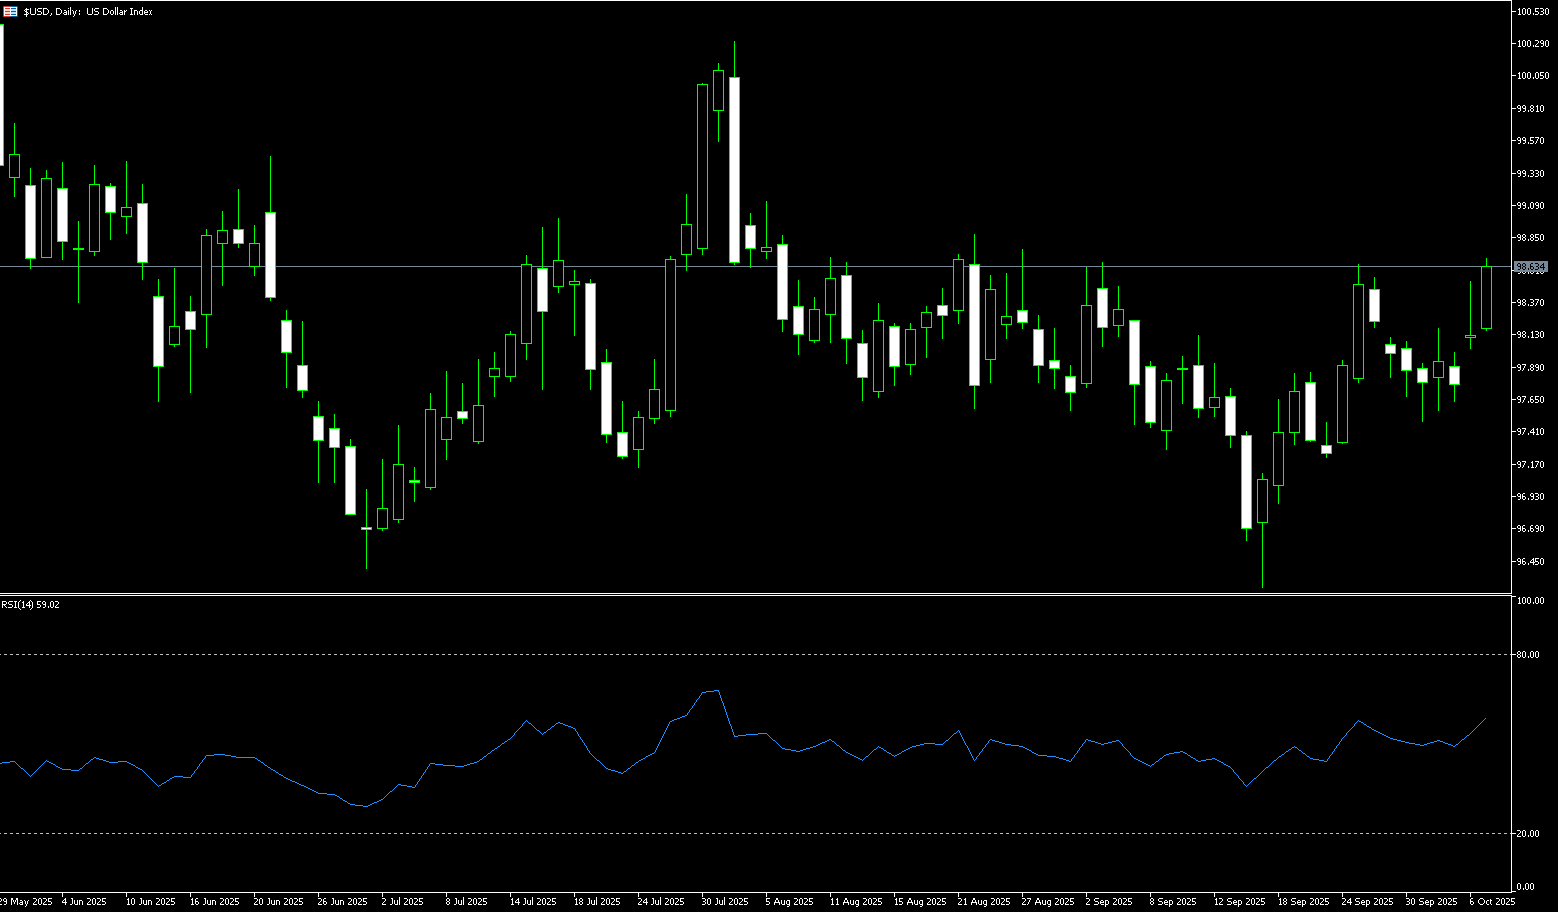Select the RSI(14) 59.02 indicator label
Image resolution: width=1558 pixels, height=912 pixels.
(31, 605)
